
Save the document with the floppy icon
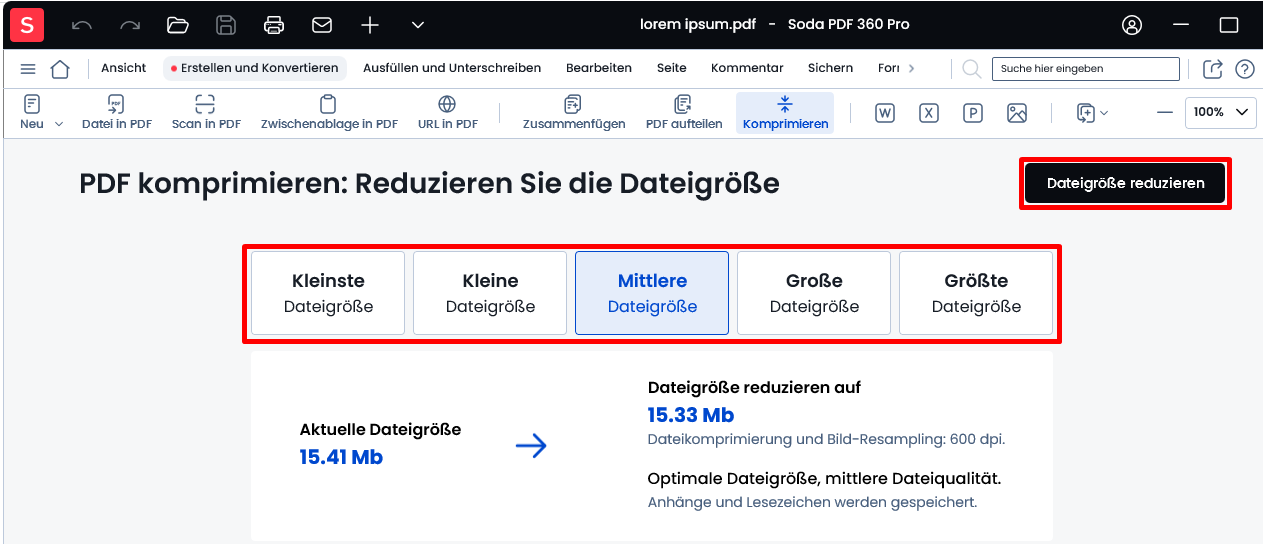tap(226, 25)
